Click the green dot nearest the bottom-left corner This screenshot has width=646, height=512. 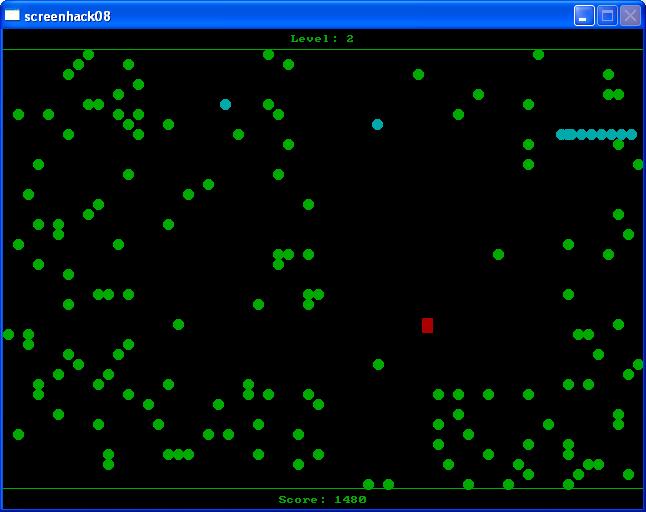(x=18, y=434)
